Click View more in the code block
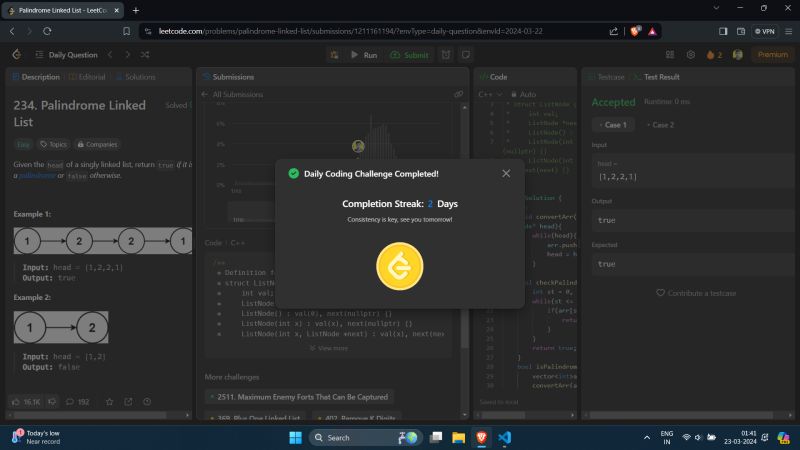This screenshot has width=800, height=450. (x=329, y=348)
